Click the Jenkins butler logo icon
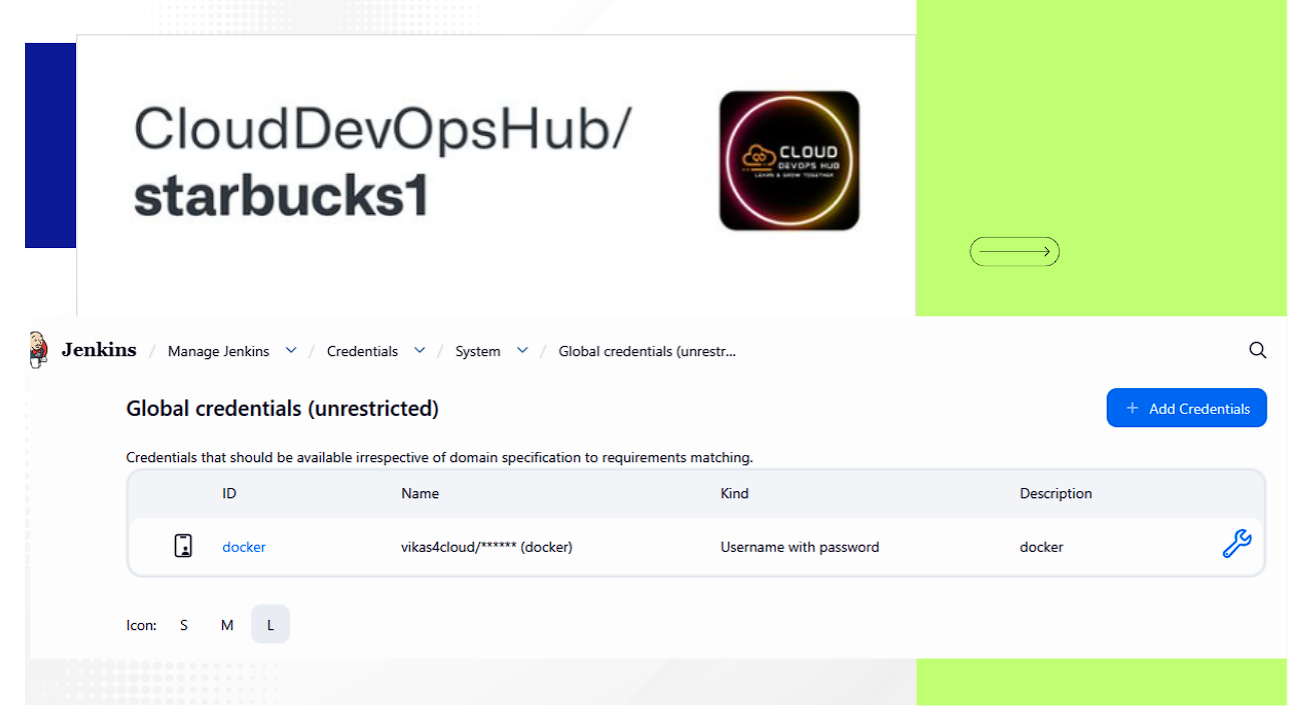This screenshot has height=718, width=1309. coord(39,349)
